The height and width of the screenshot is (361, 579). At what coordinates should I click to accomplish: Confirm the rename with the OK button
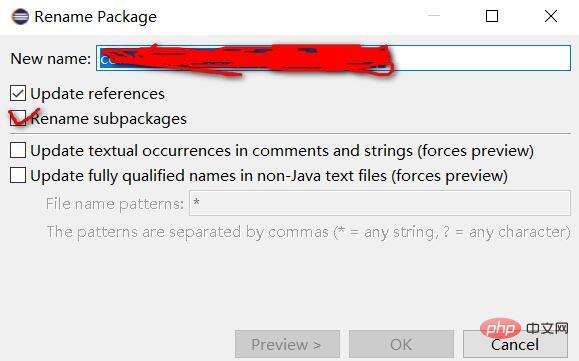401,344
